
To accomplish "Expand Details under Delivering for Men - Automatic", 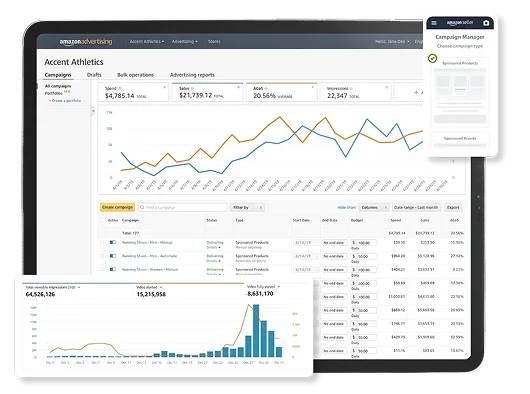I will [214, 261].
